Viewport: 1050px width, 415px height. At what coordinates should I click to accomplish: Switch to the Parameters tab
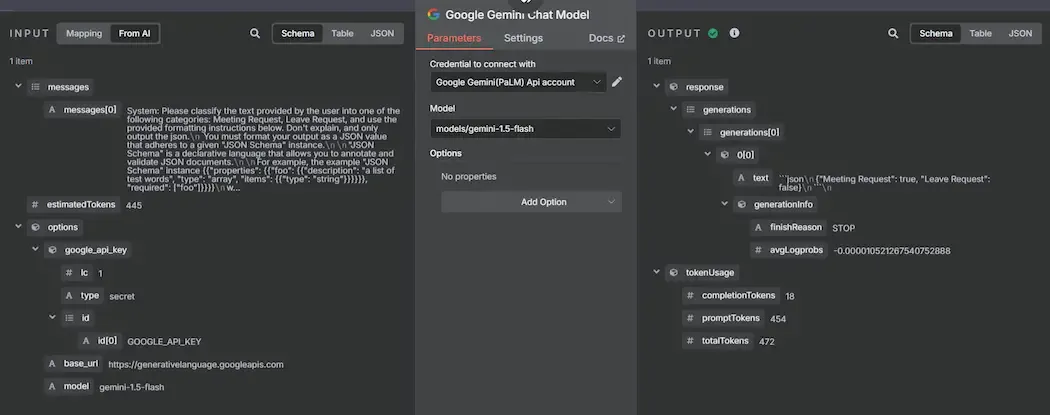click(x=454, y=38)
